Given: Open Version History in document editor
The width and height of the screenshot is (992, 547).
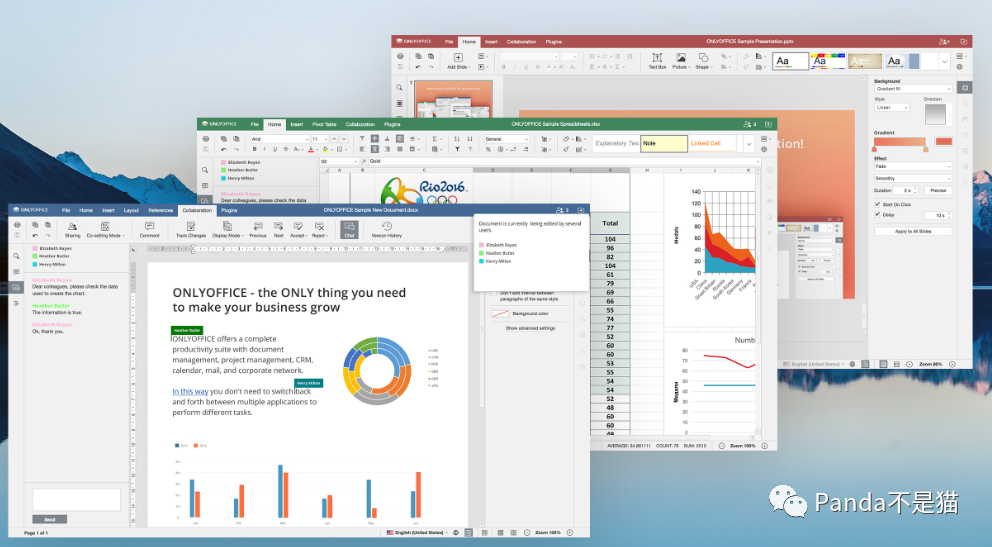Looking at the screenshot, I should [x=387, y=229].
